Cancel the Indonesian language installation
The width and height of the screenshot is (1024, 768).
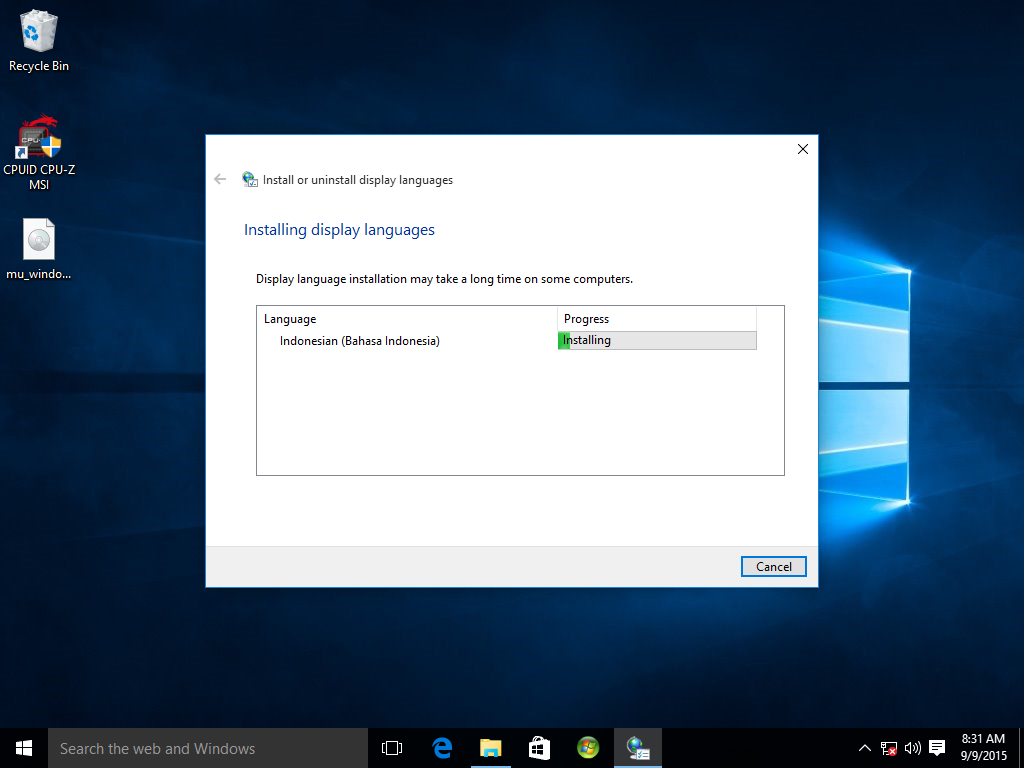(x=773, y=566)
